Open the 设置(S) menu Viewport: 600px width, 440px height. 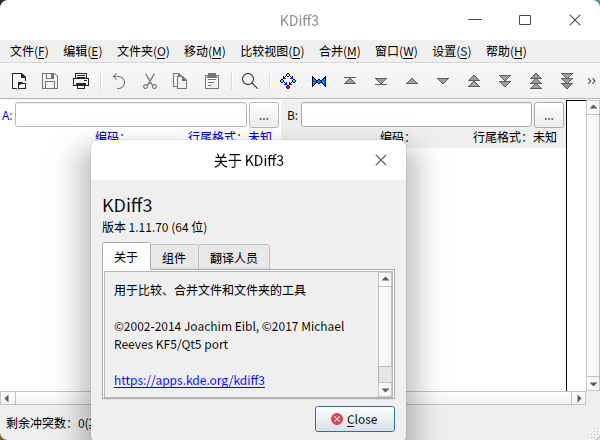[x=452, y=51]
